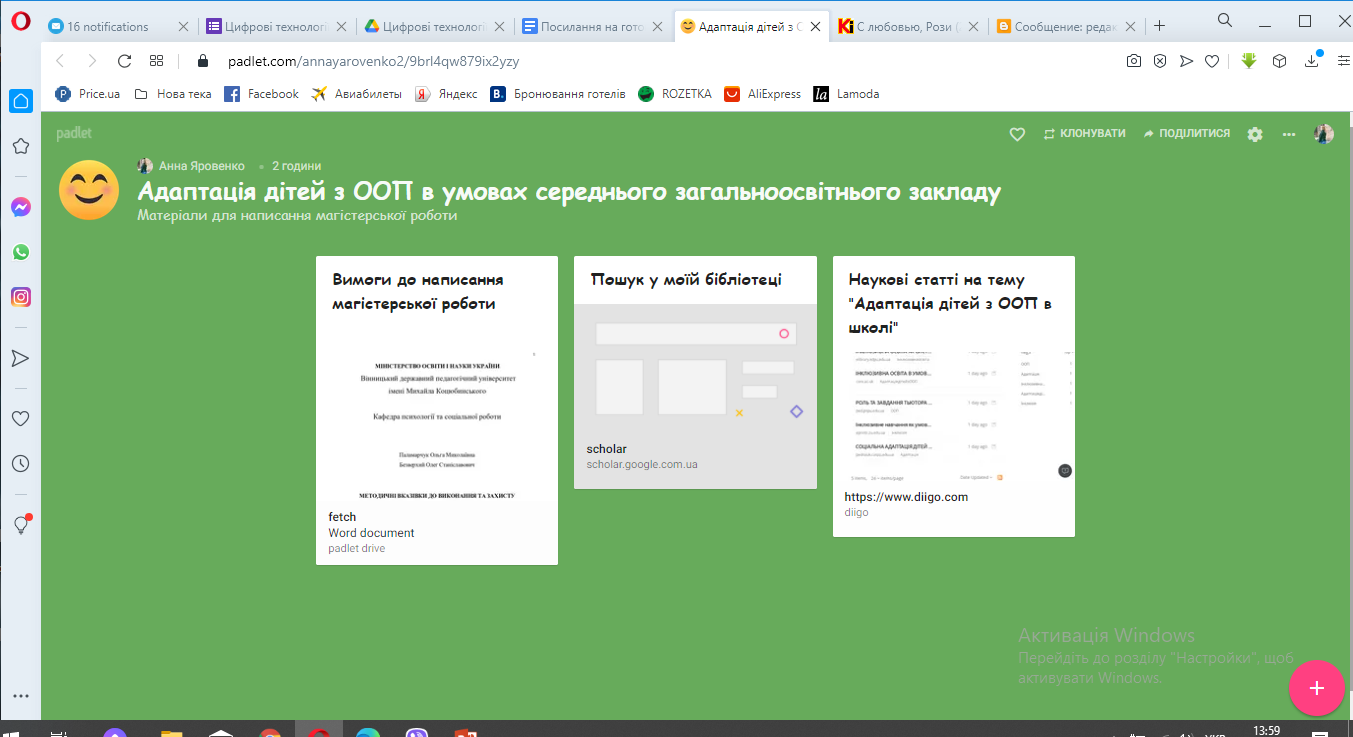Open Messenger in the sidebar
Screen dimensions: 1353x737
tap(20, 207)
